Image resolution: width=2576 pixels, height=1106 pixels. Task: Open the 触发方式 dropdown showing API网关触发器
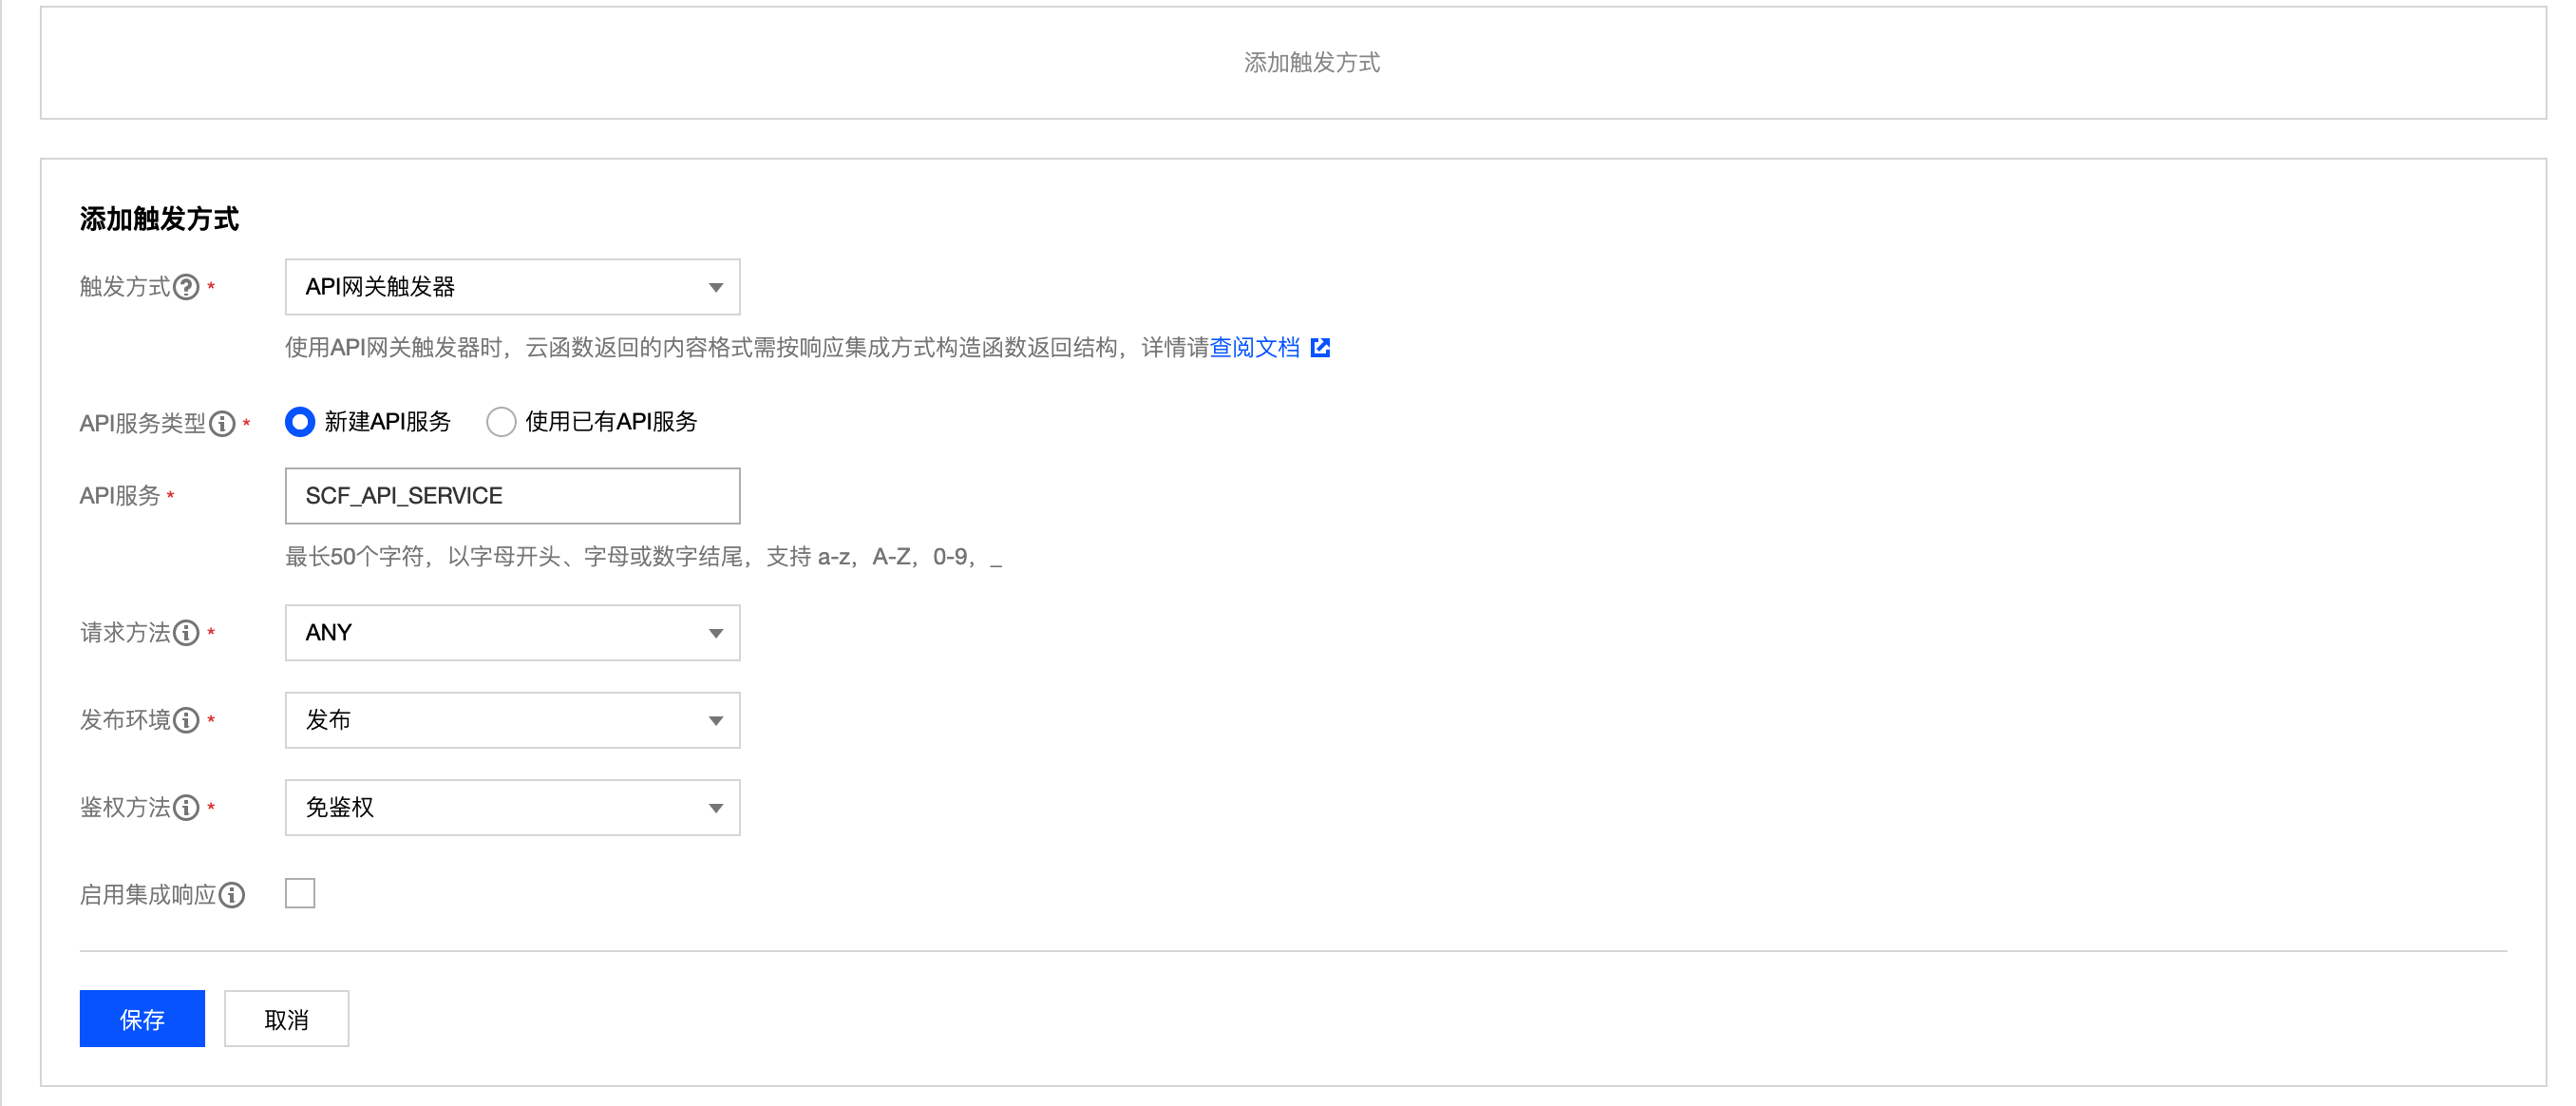[512, 288]
